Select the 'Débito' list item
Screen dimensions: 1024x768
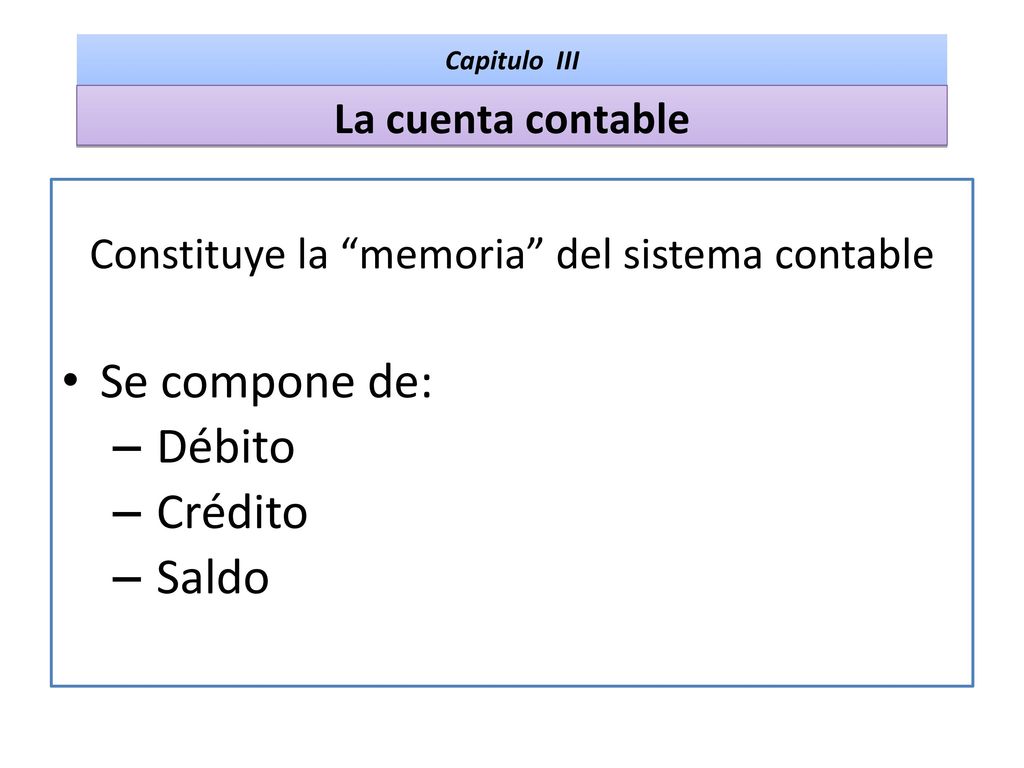[x=226, y=447]
